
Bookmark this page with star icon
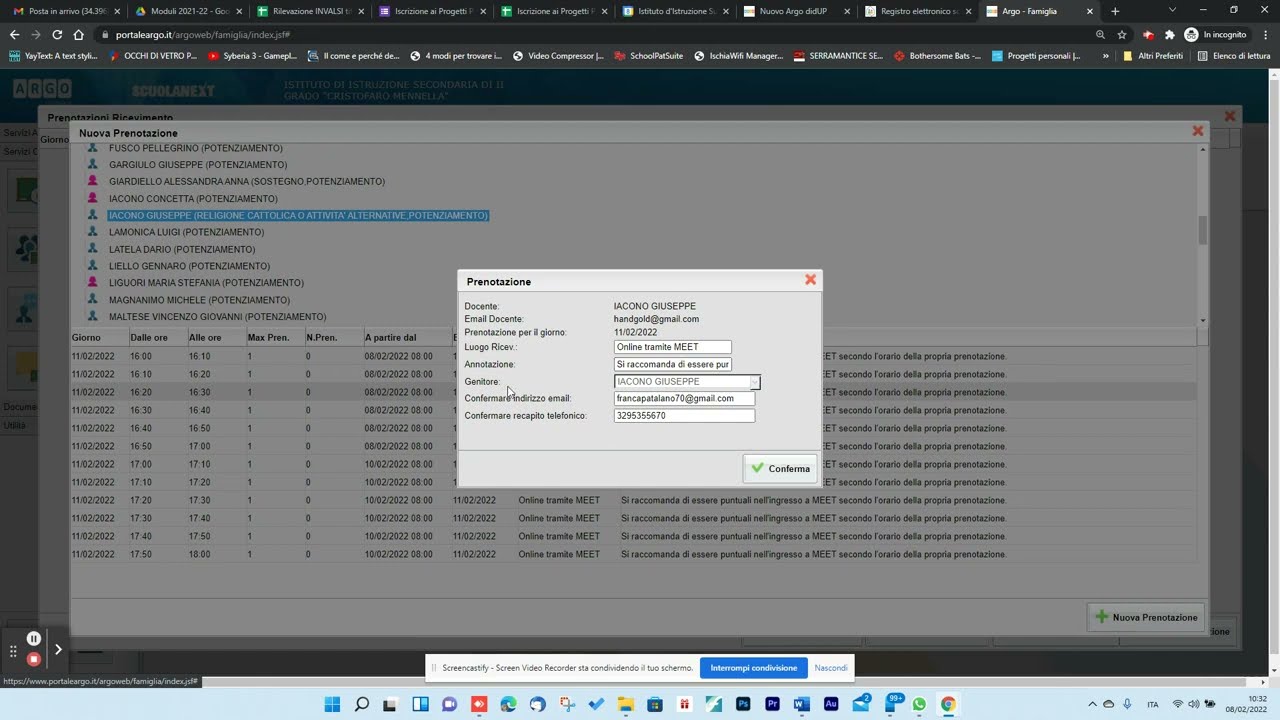click(1122, 34)
